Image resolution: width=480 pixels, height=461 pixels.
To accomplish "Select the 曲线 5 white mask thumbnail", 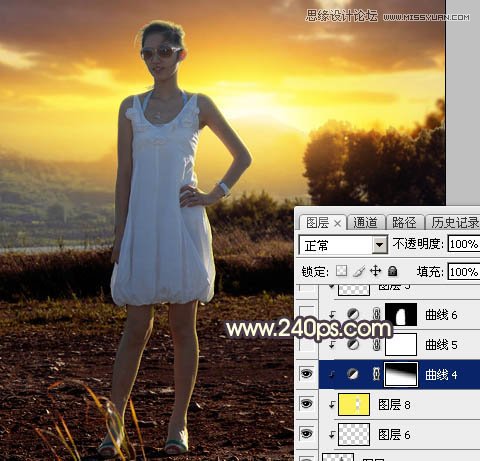I will click(401, 344).
